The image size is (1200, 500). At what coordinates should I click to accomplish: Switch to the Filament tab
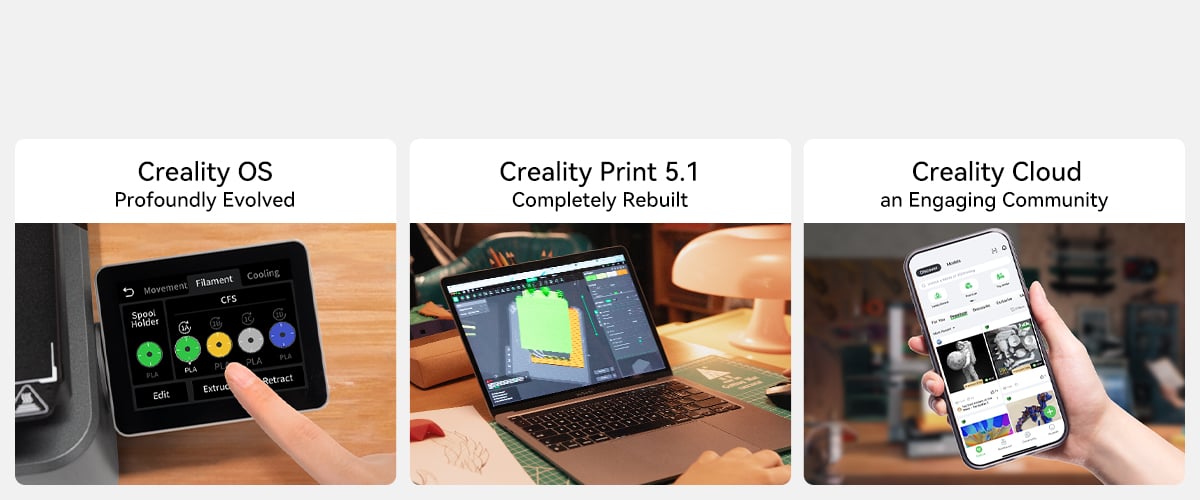point(215,281)
